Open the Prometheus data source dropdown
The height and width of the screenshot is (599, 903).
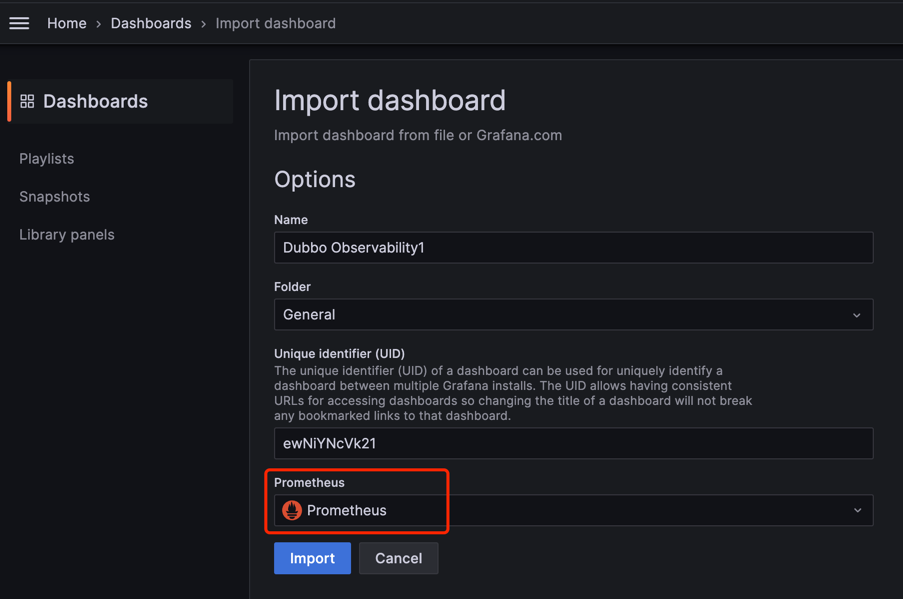(x=573, y=510)
